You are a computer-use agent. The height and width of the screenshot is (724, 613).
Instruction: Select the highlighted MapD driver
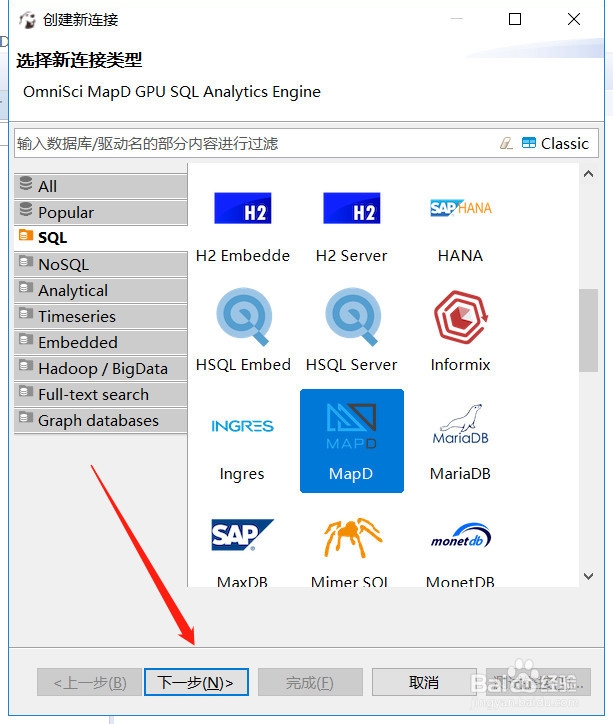(x=352, y=441)
